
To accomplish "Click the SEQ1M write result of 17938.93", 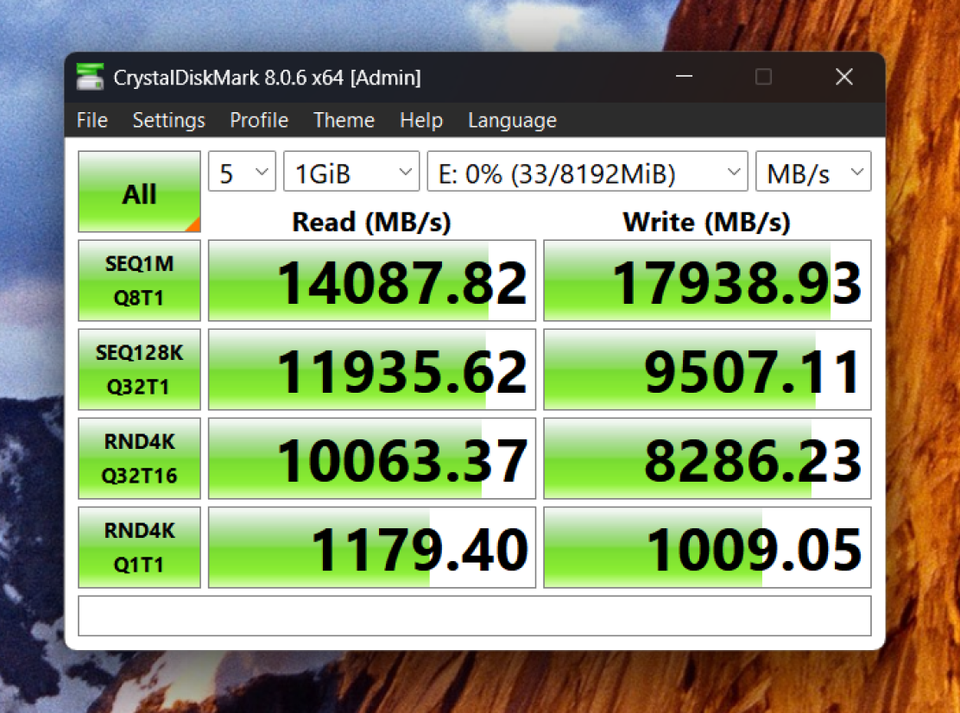I will (706, 279).
